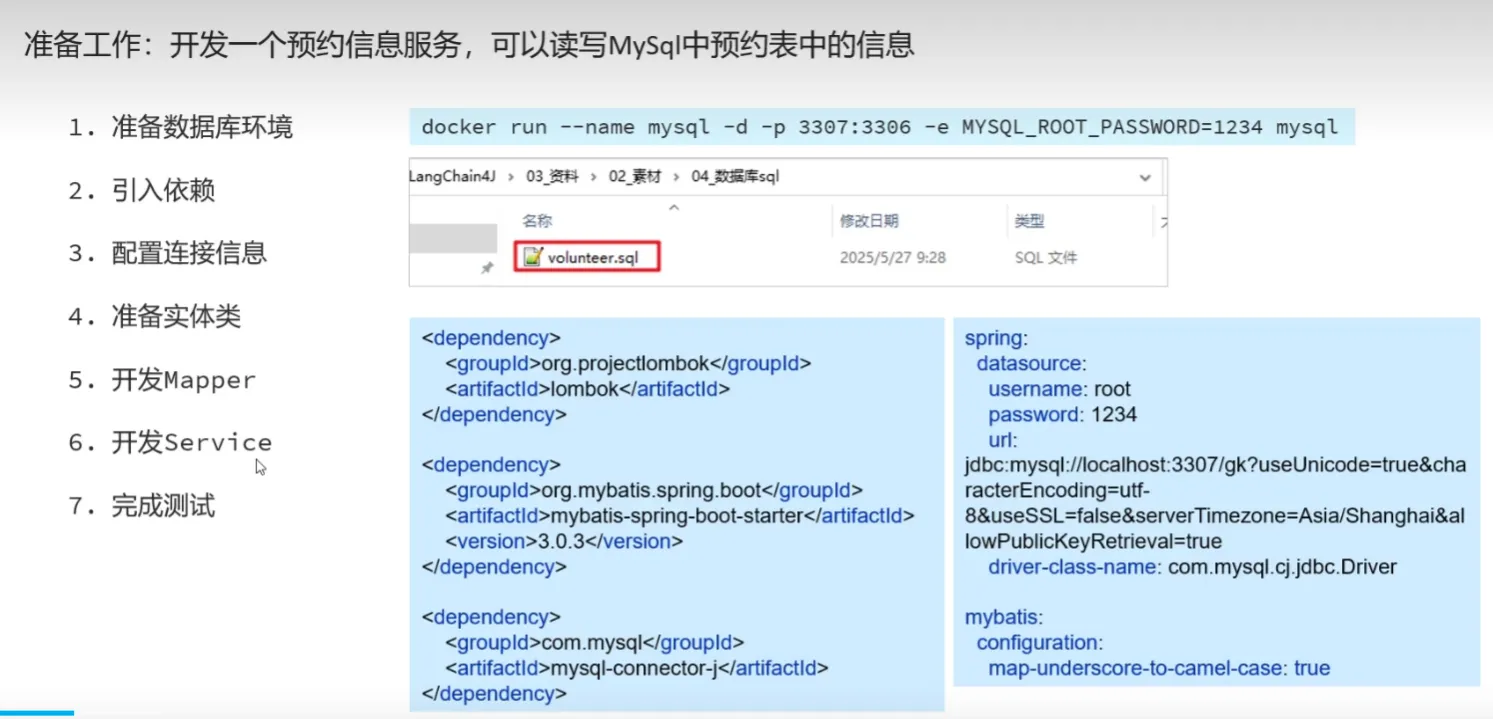Sort files by 名称 column header
1493x719 pixels.
(x=537, y=221)
